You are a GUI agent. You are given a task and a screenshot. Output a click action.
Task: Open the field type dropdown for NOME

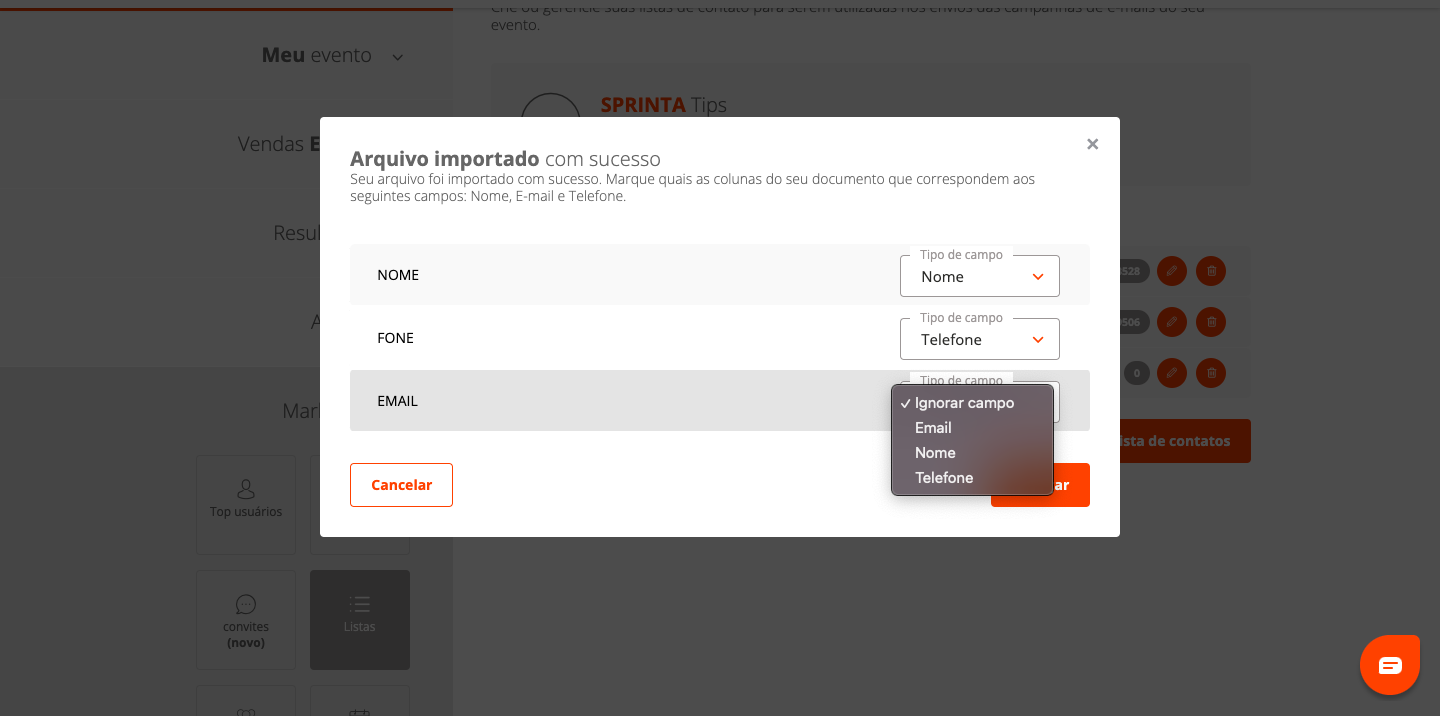tap(979, 276)
